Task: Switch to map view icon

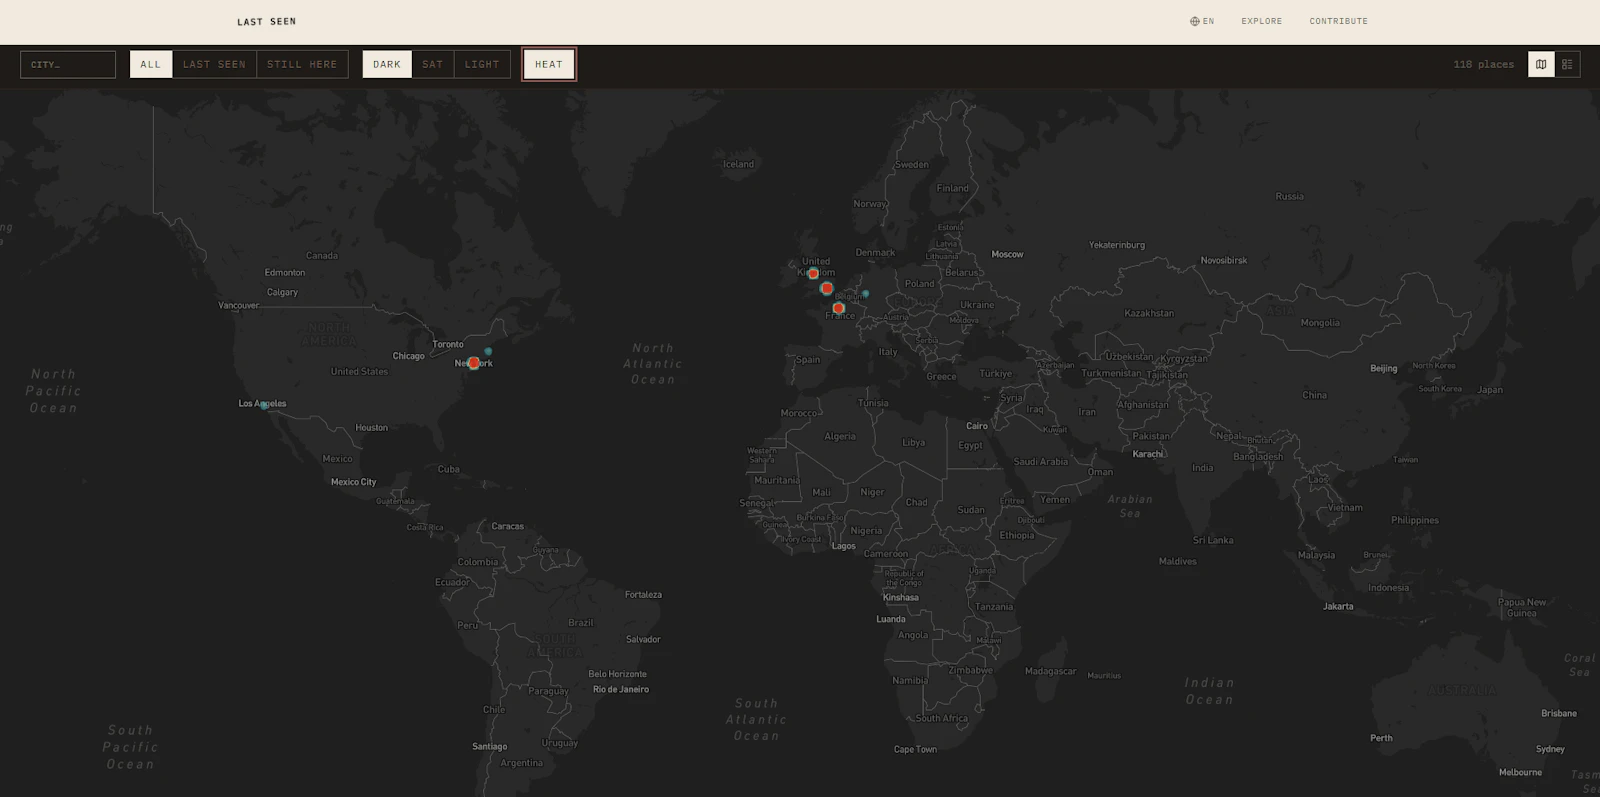Action: [1541, 64]
